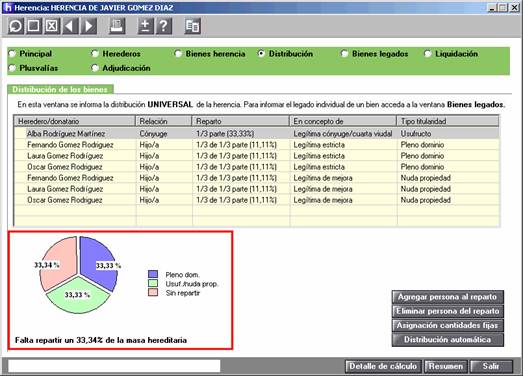Select Oscar Gomez Rodriguez Legítima de mejora row name
This screenshot has height=376, width=523.
click(x=65, y=200)
